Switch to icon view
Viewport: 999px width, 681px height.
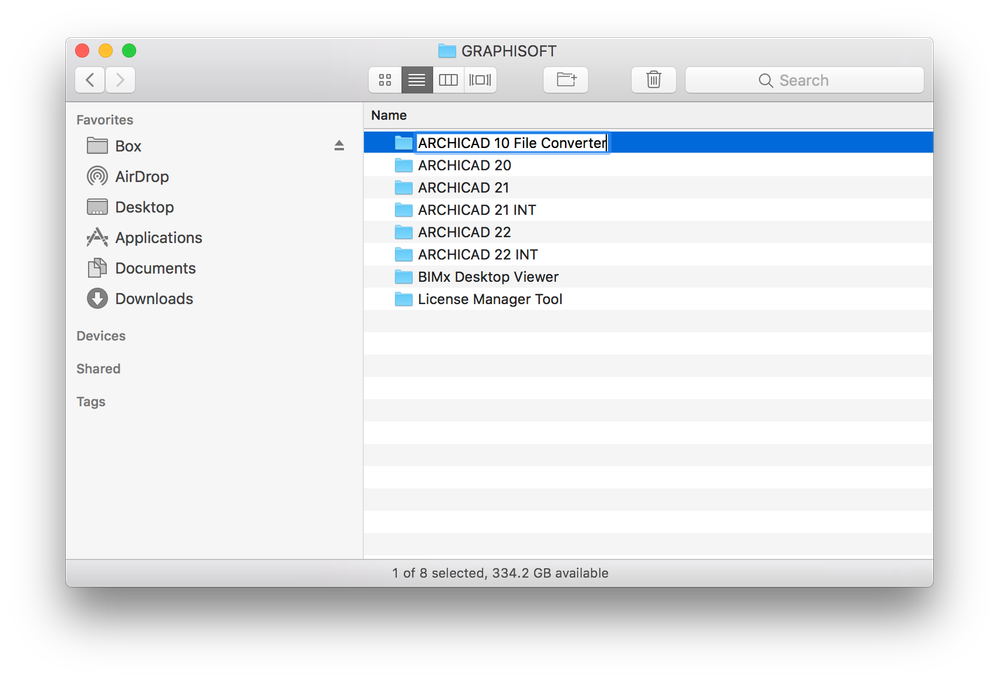385,80
